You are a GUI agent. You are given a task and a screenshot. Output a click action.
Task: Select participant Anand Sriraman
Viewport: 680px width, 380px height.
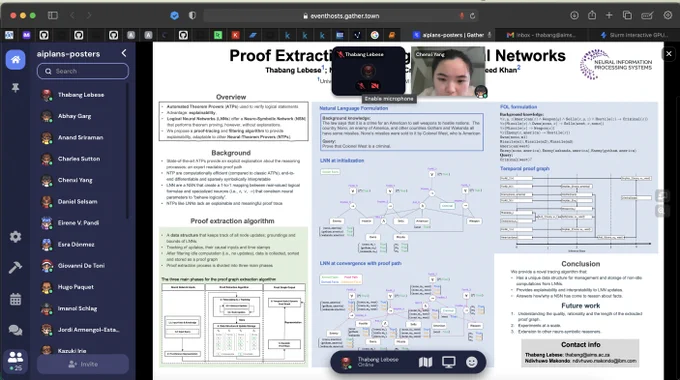pyautogui.click(x=81, y=137)
